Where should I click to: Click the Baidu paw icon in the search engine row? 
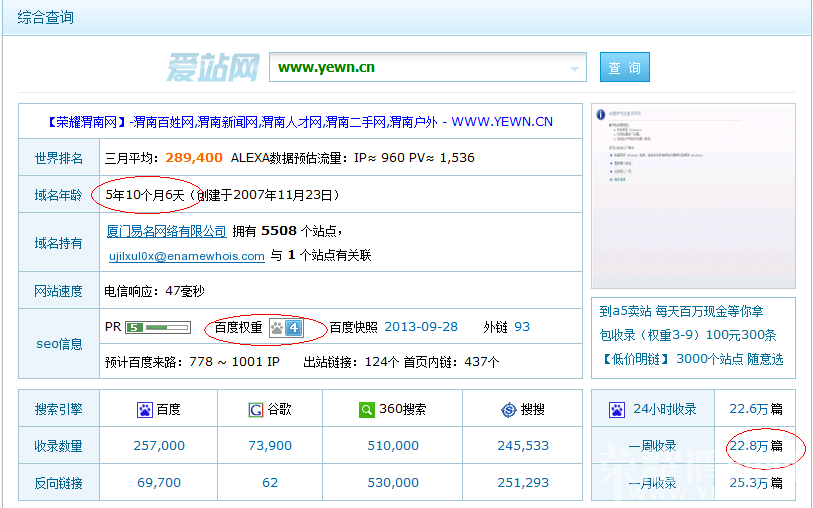point(145,410)
